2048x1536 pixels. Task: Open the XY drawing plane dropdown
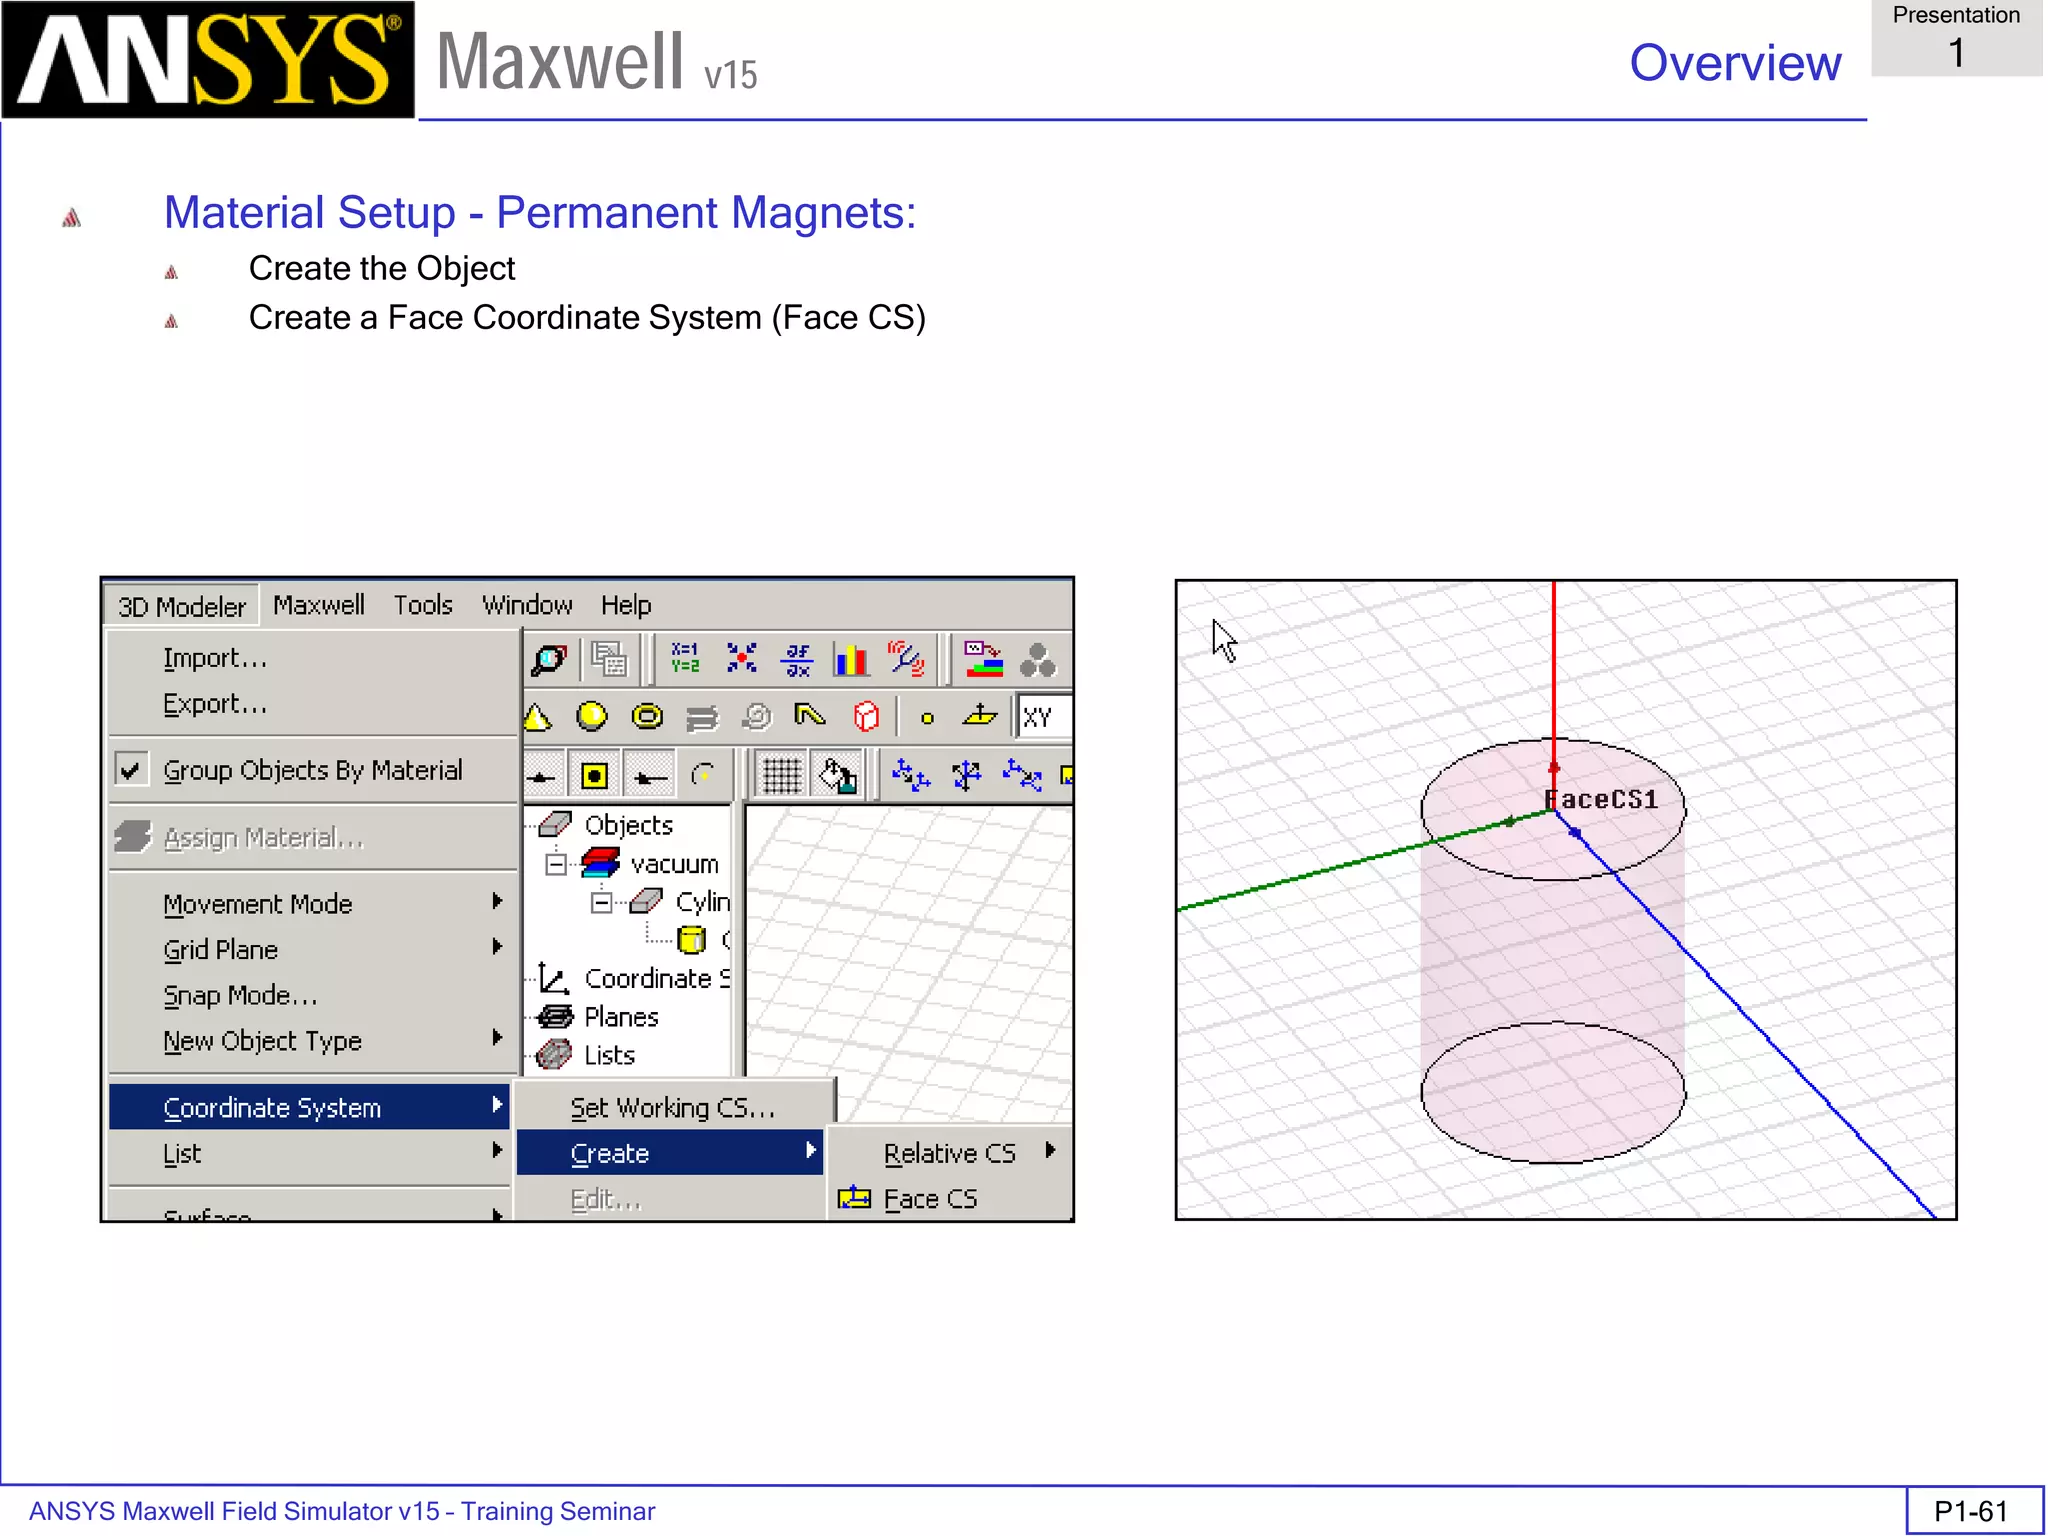1044,717
